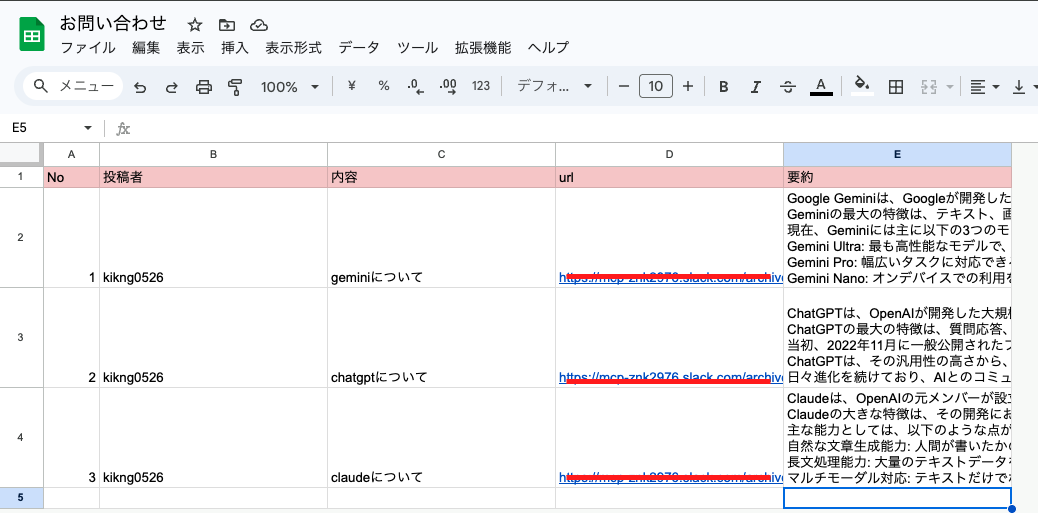Select the paint format roller

[235, 87]
